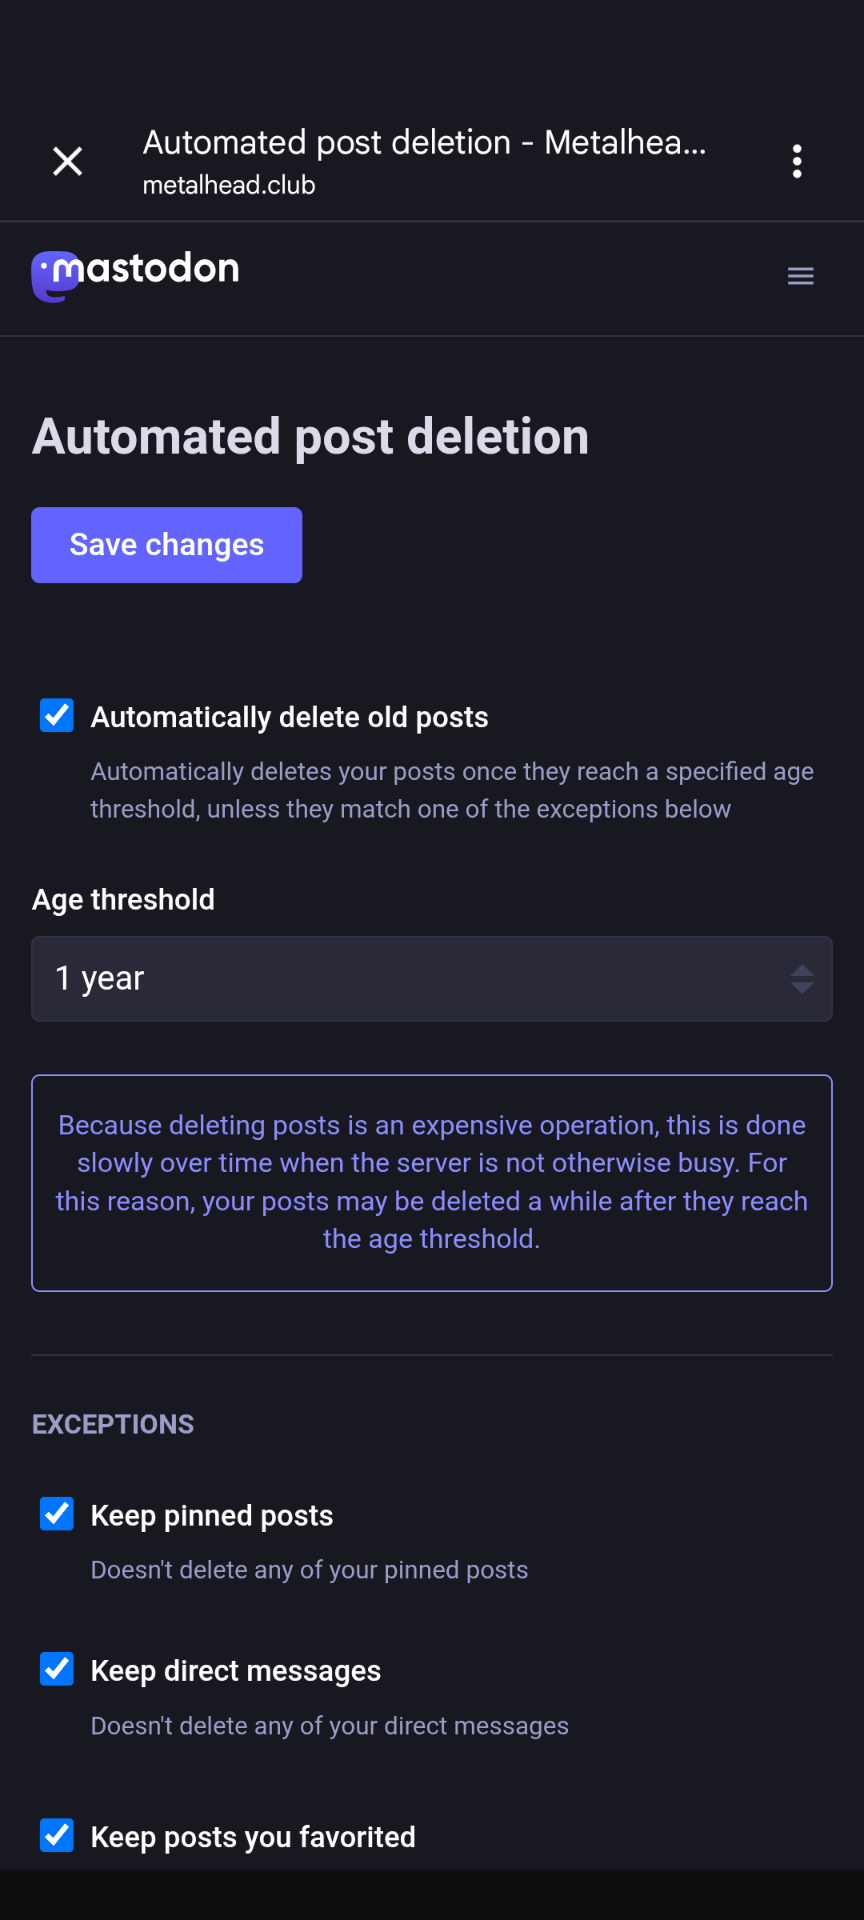Uncheck the Keep pinned posts checkbox
864x1920 pixels.
point(57,1514)
